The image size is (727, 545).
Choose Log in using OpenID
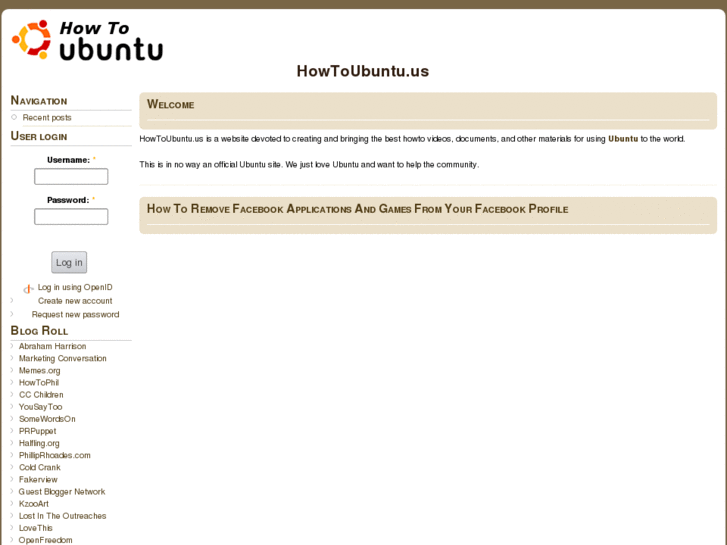[75, 287]
